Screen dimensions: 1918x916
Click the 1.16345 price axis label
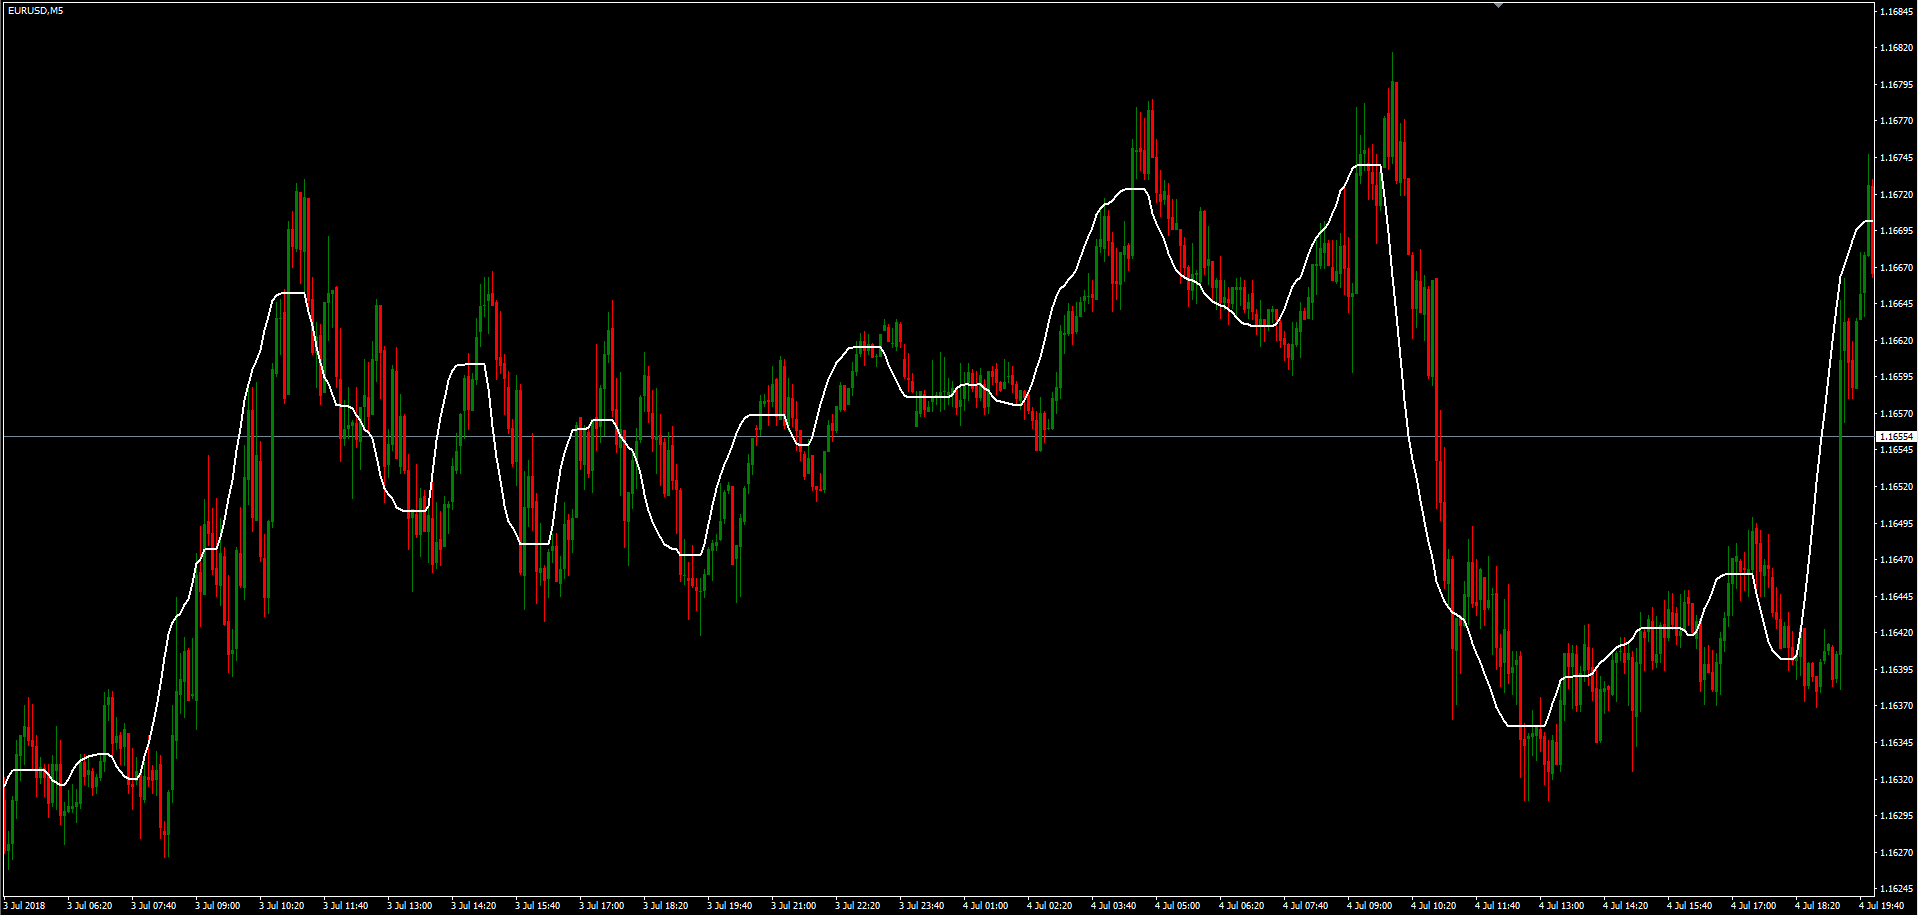[1896, 743]
